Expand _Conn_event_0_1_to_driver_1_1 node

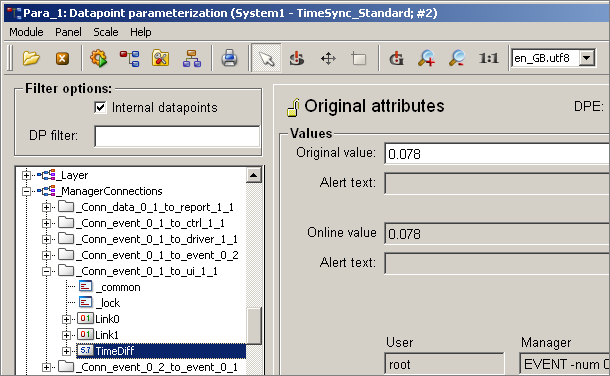(x=46, y=239)
